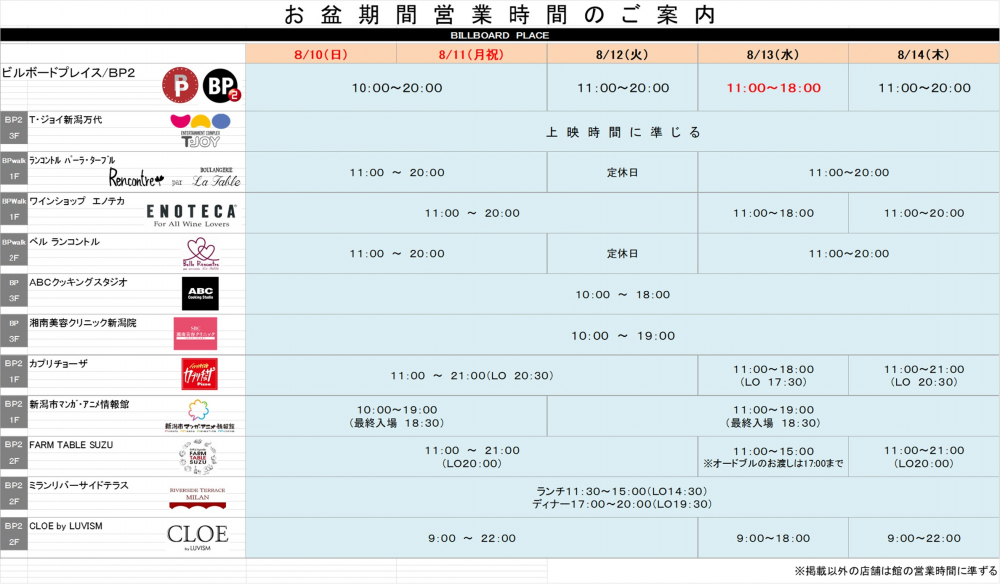Click the Riverside Terrace Milan logo
The height and width of the screenshot is (584, 1000).
pos(198,497)
